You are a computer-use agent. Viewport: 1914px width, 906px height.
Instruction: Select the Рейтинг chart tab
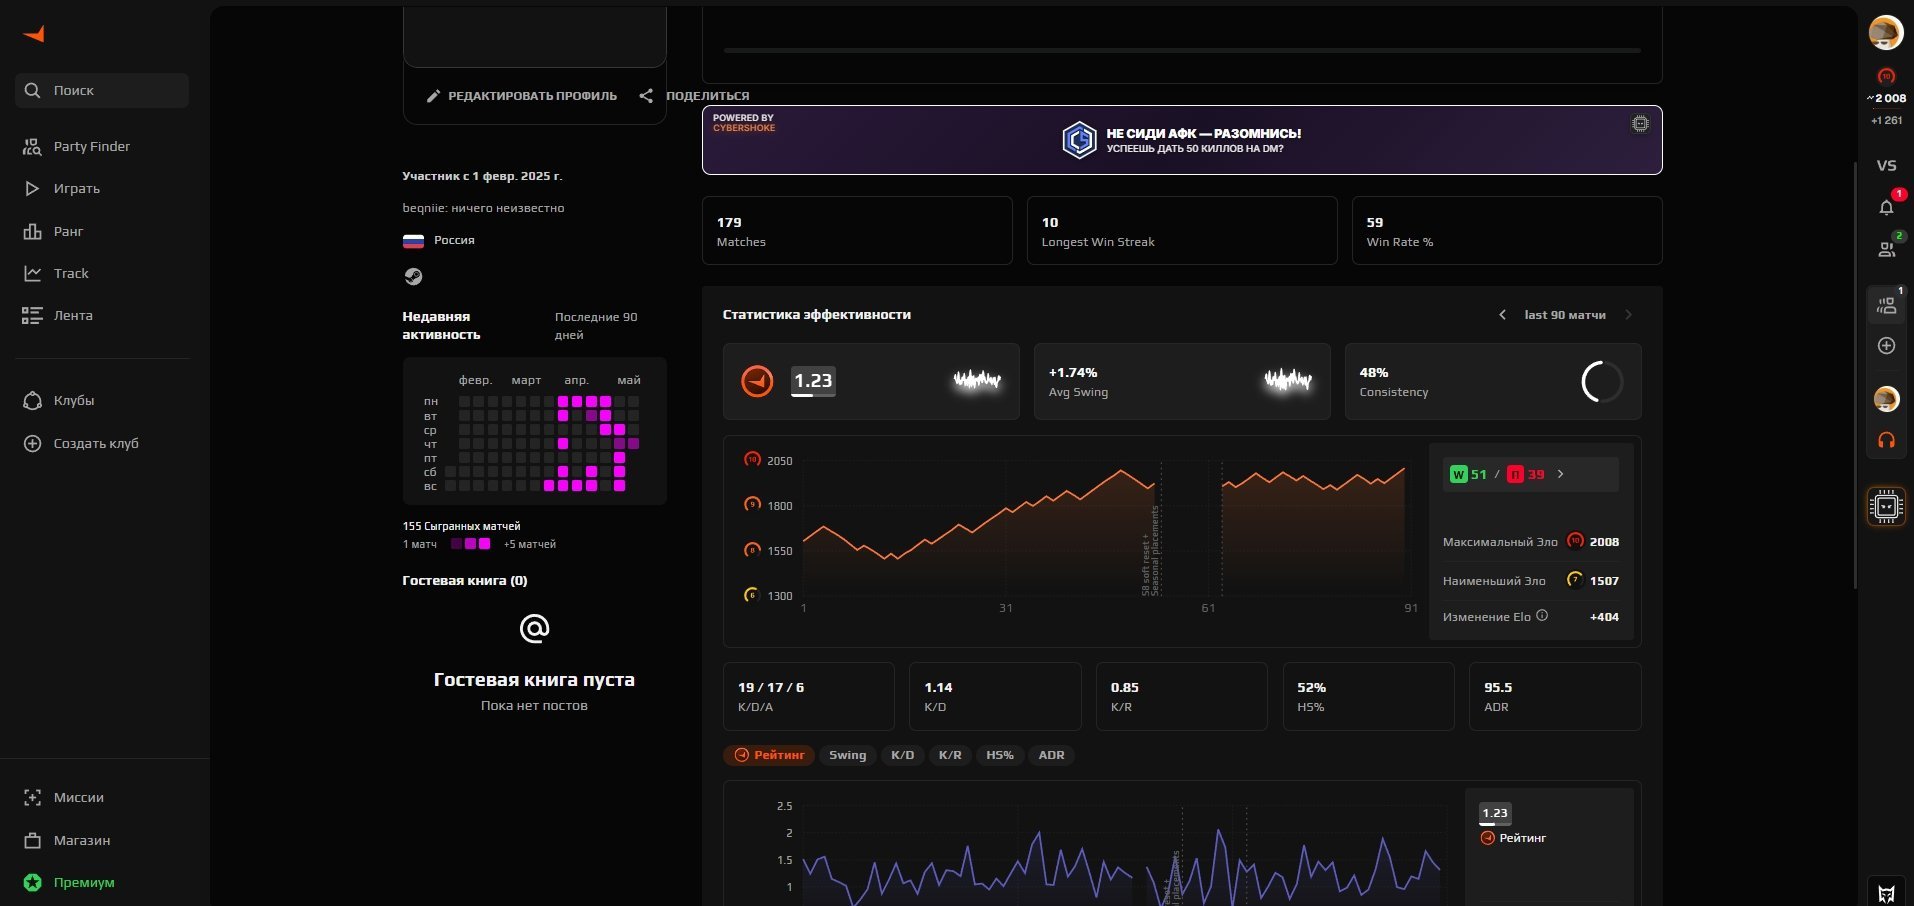point(769,755)
